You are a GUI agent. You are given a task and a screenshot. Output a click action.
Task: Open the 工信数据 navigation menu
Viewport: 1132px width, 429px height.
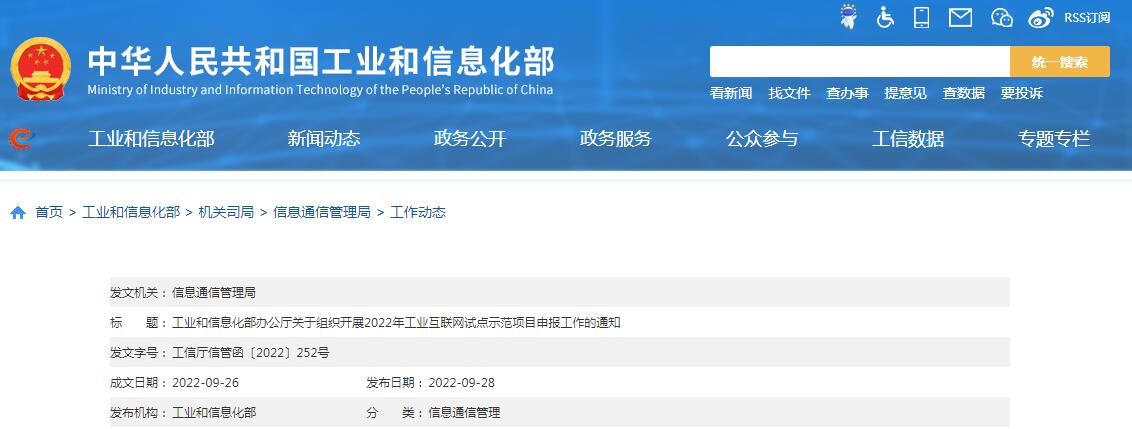coord(907,139)
